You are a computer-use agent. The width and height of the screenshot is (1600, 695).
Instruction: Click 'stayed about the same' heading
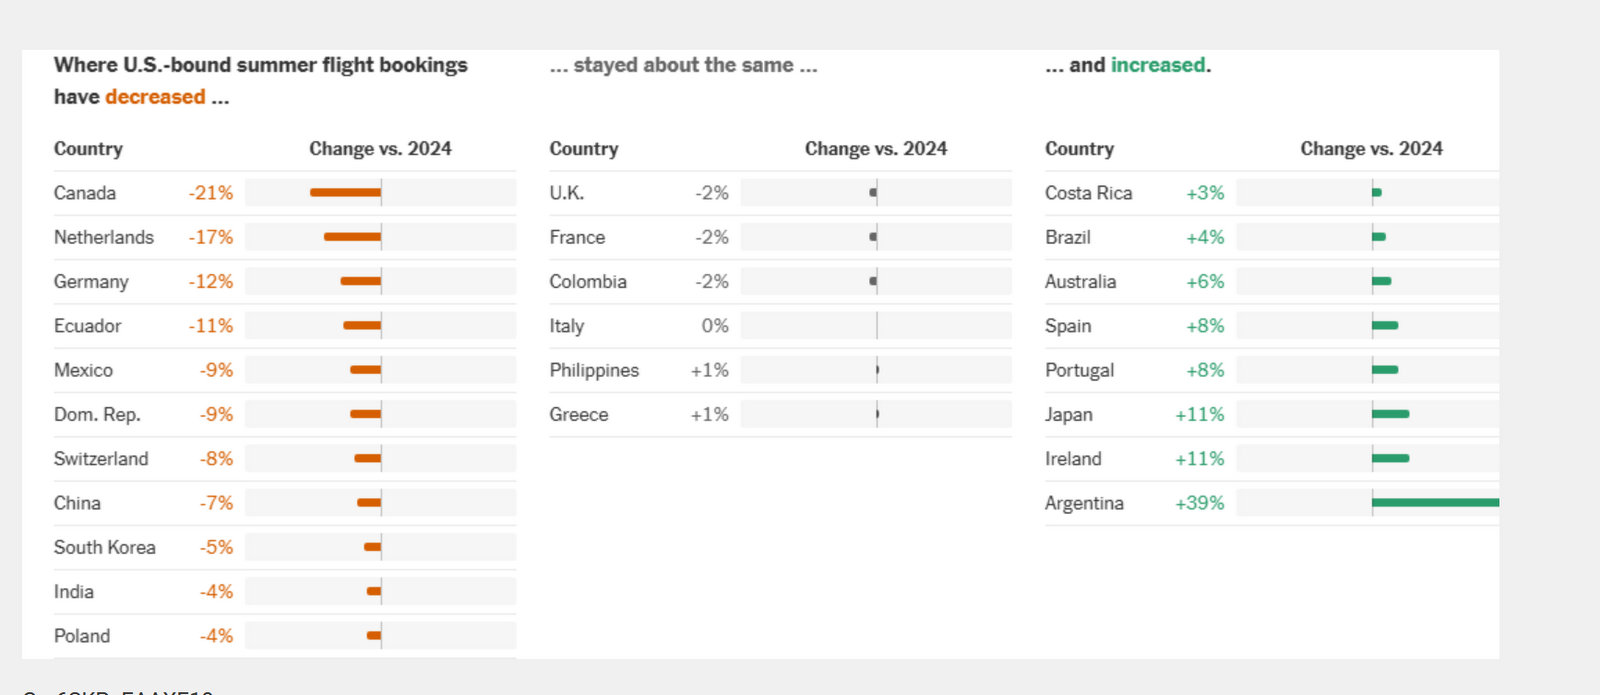(683, 65)
